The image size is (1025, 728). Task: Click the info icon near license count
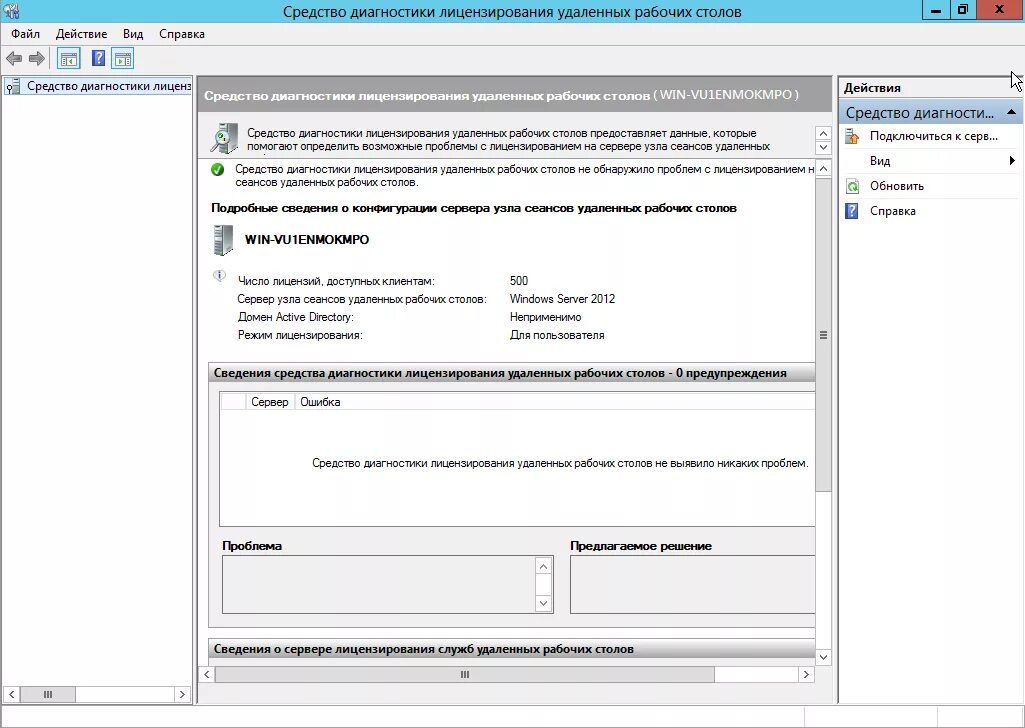coord(220,275)
